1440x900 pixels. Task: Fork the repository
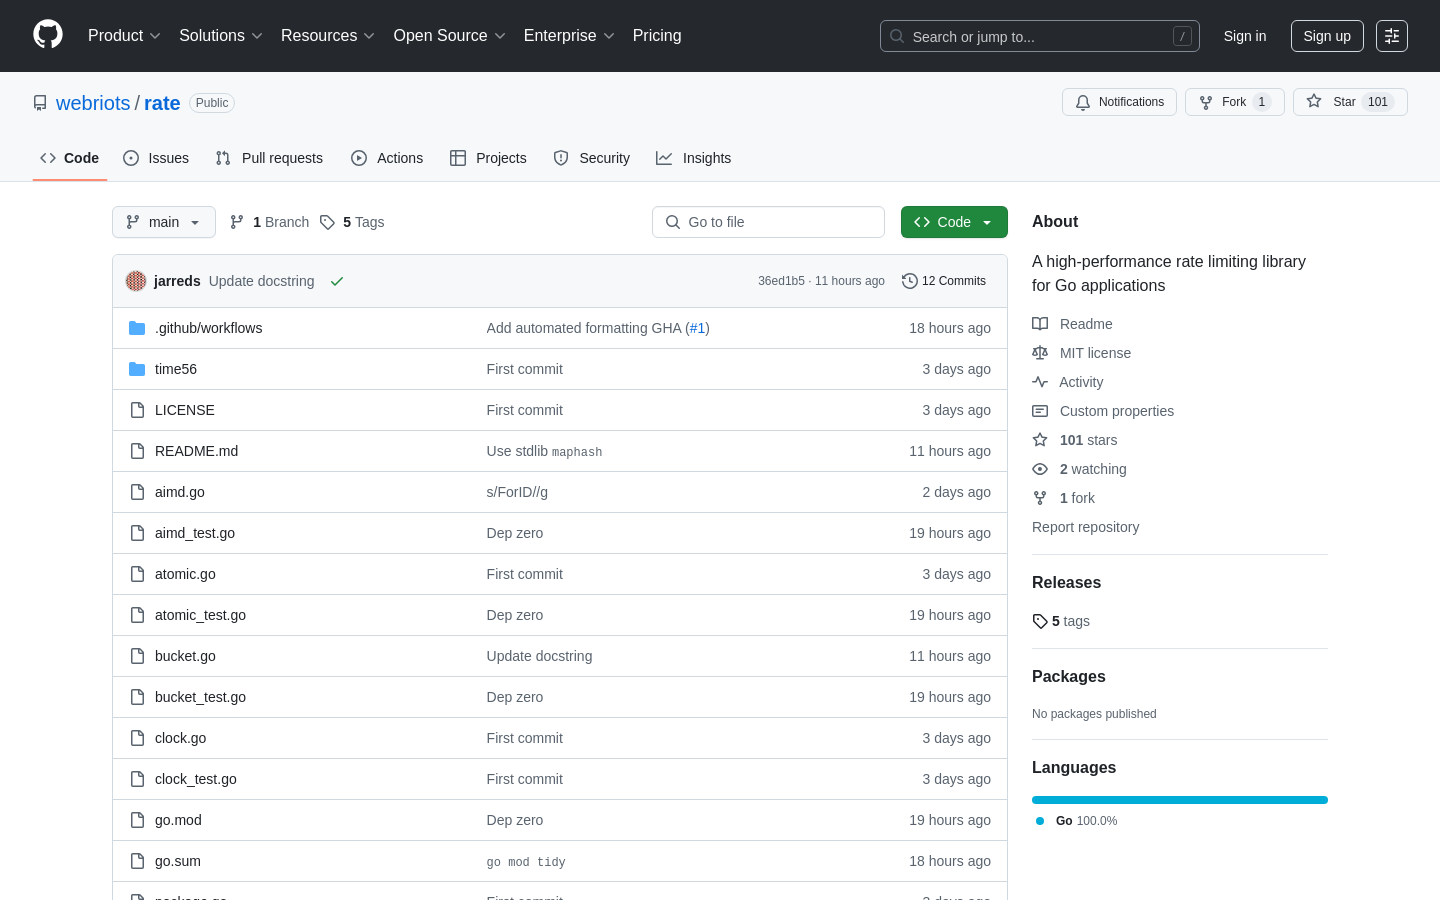pos(1235,102)
